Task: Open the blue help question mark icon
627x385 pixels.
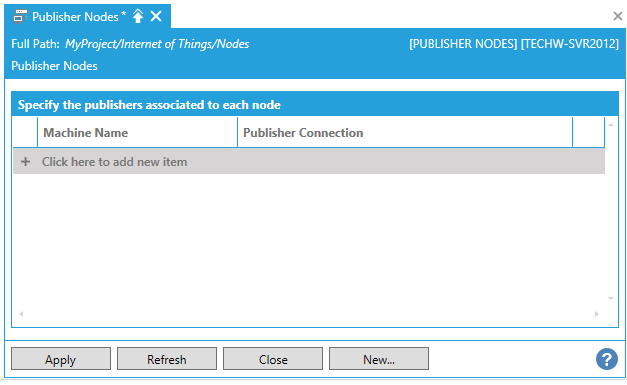Action: pos(607,359)
